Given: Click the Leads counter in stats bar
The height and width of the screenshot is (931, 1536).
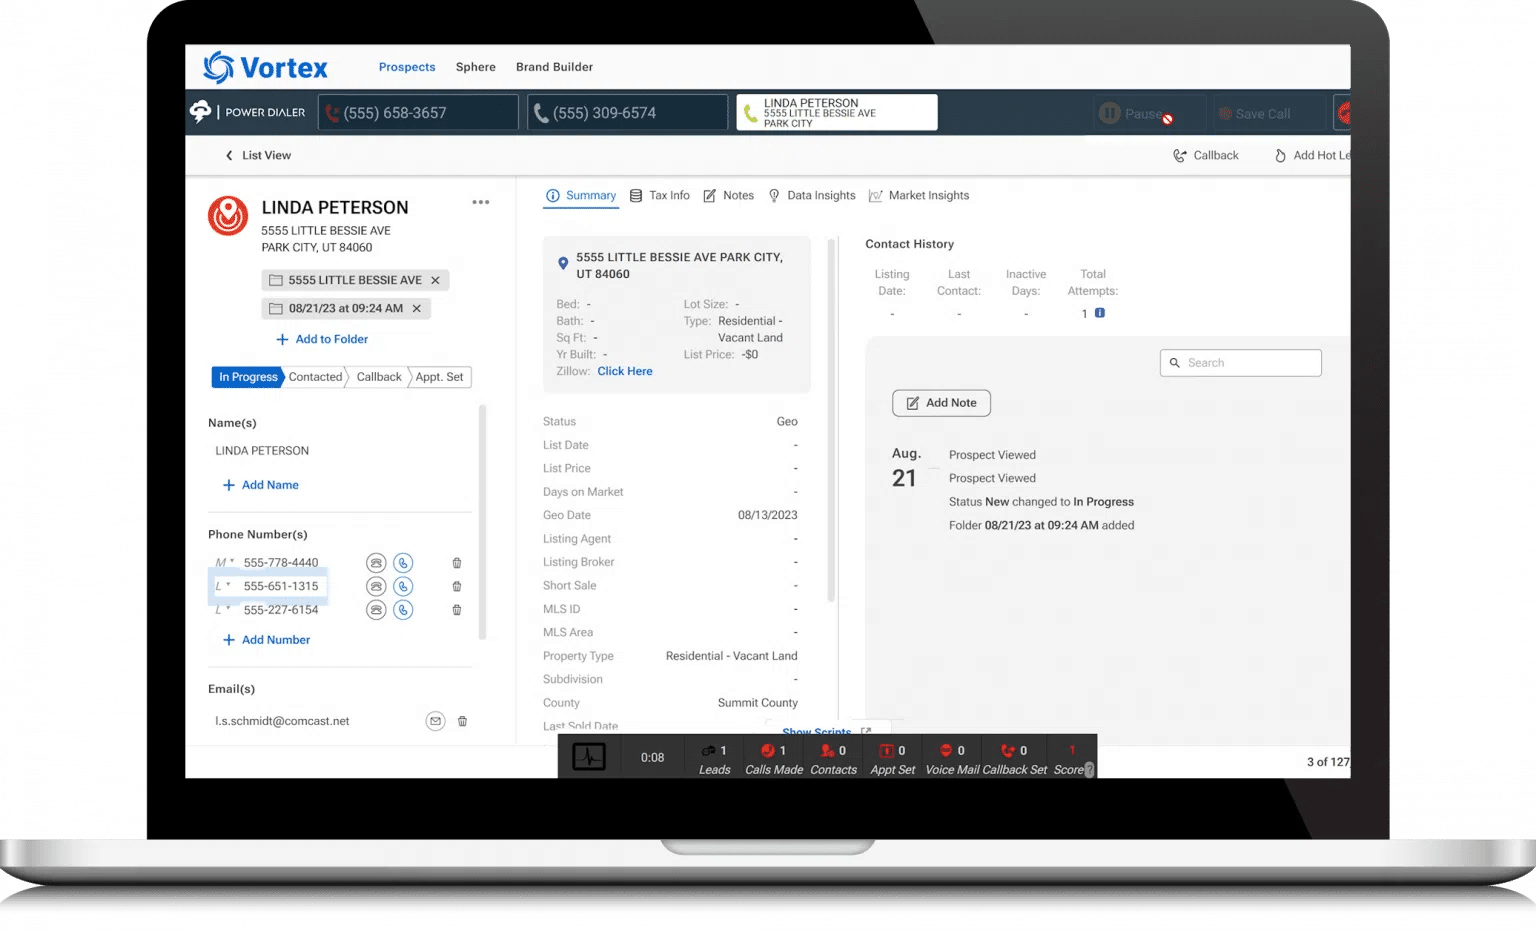Looking at the screenshot, I should (714, 759).
